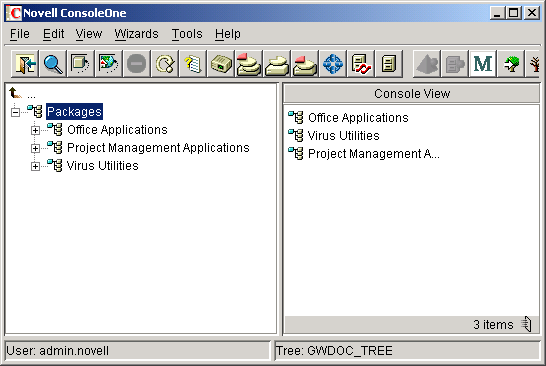Click the Console View header
The height and width of the screenshot is (366, 546).
[x=412, y=94]
